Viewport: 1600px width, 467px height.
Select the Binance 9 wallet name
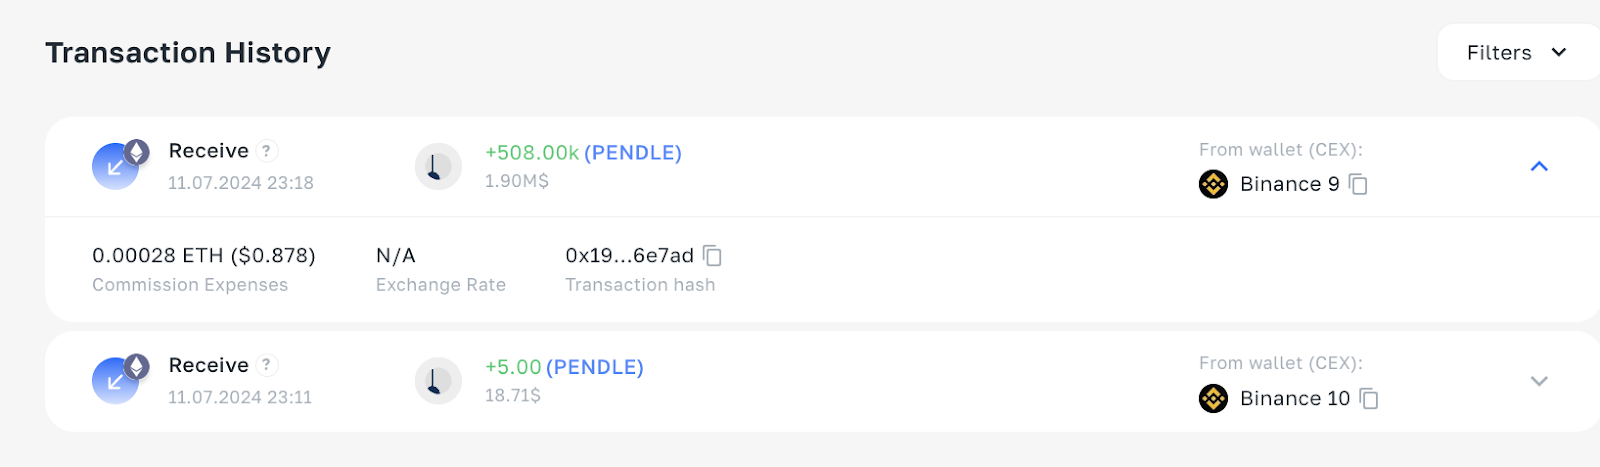[1289, 184]
